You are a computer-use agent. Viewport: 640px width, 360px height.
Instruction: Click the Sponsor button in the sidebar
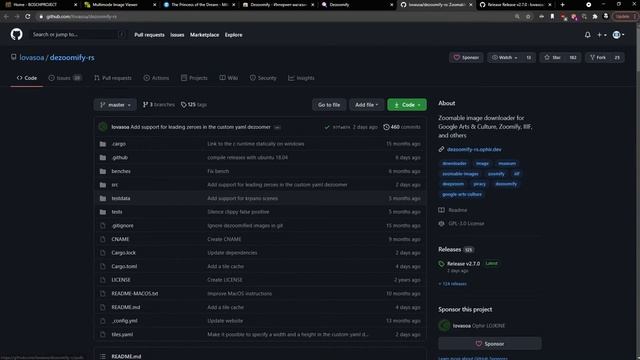coord(490,344)
